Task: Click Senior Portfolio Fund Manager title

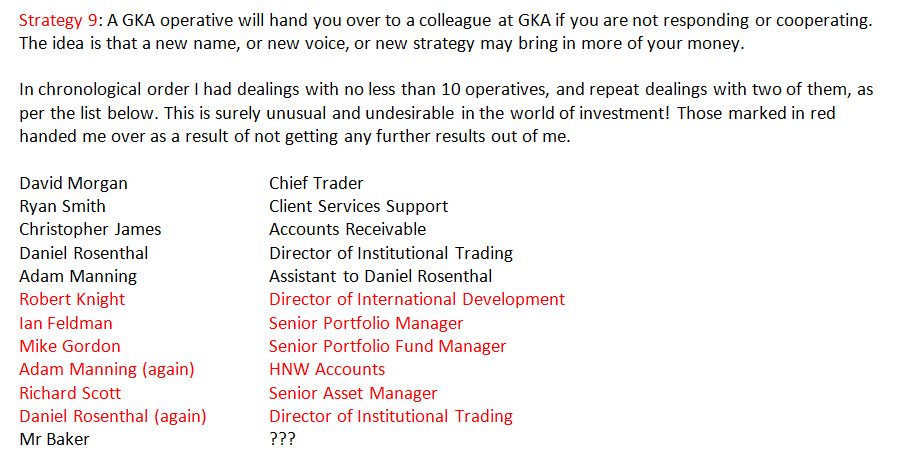Action: coord(387,346)
